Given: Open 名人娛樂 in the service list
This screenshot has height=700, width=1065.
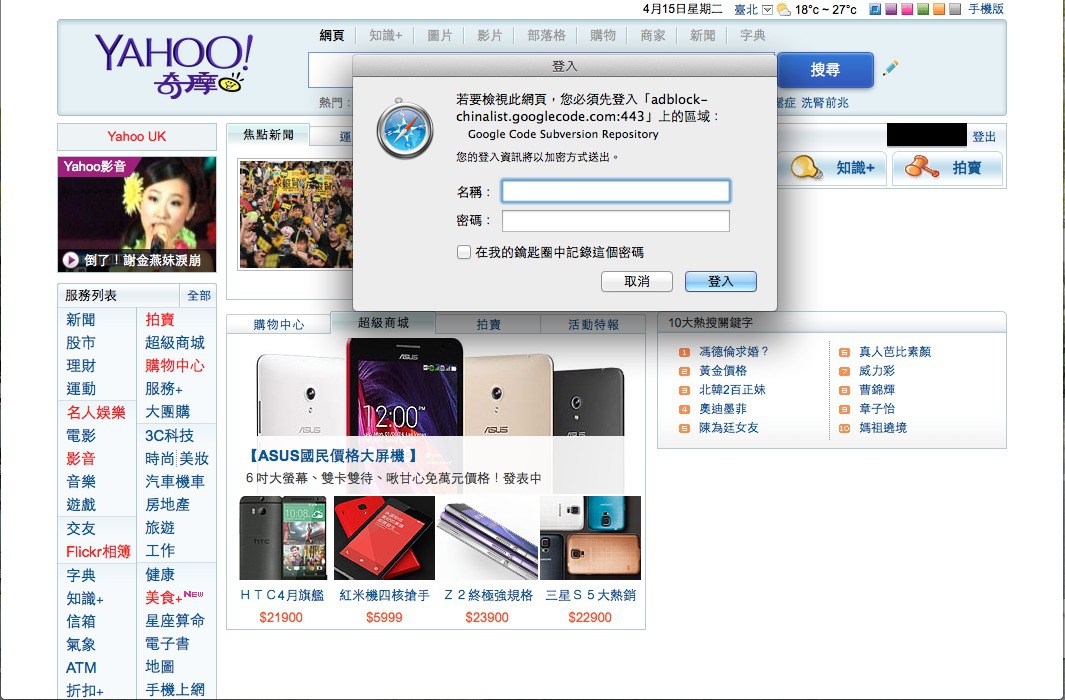Looking at the screenshot, I should pos(96,412).
